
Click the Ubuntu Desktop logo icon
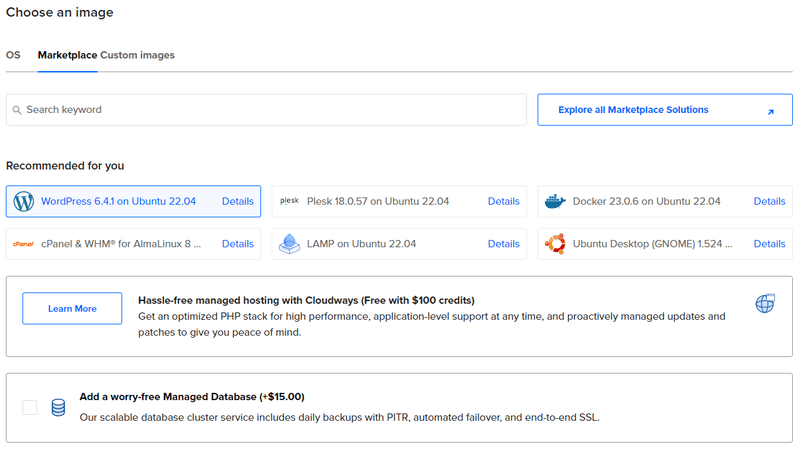(555, 244)
